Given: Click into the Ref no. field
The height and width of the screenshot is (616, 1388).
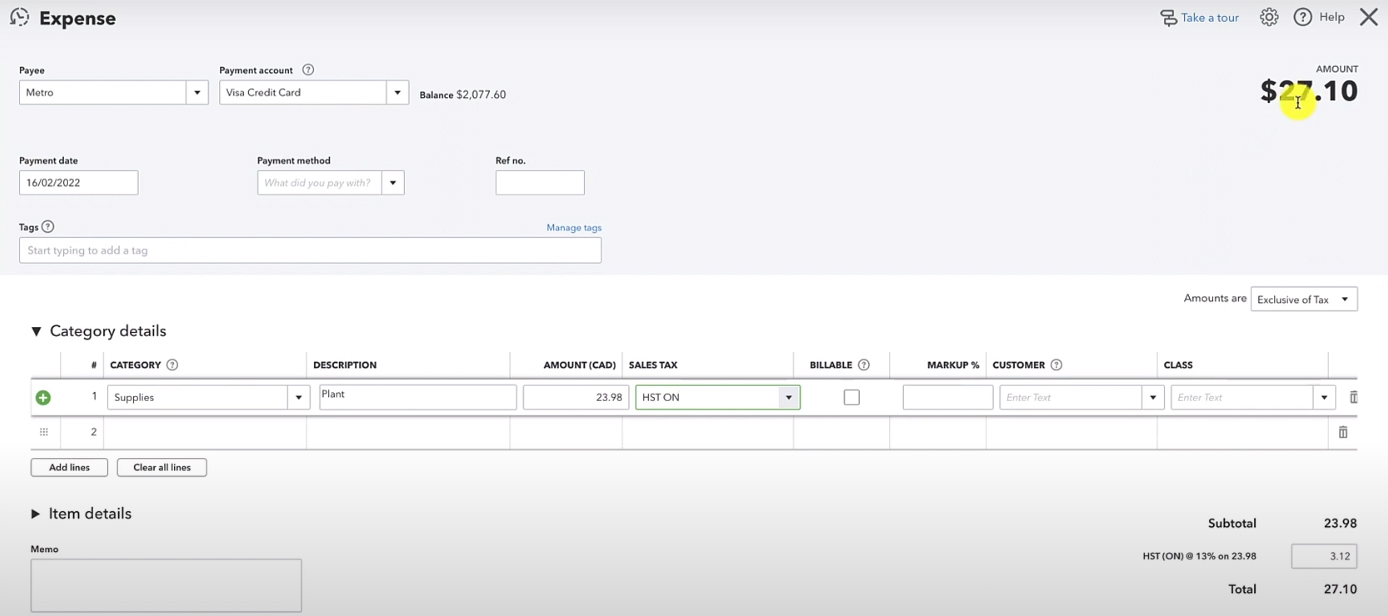Looking at the screenshot, I should click(x=540, y=183).
